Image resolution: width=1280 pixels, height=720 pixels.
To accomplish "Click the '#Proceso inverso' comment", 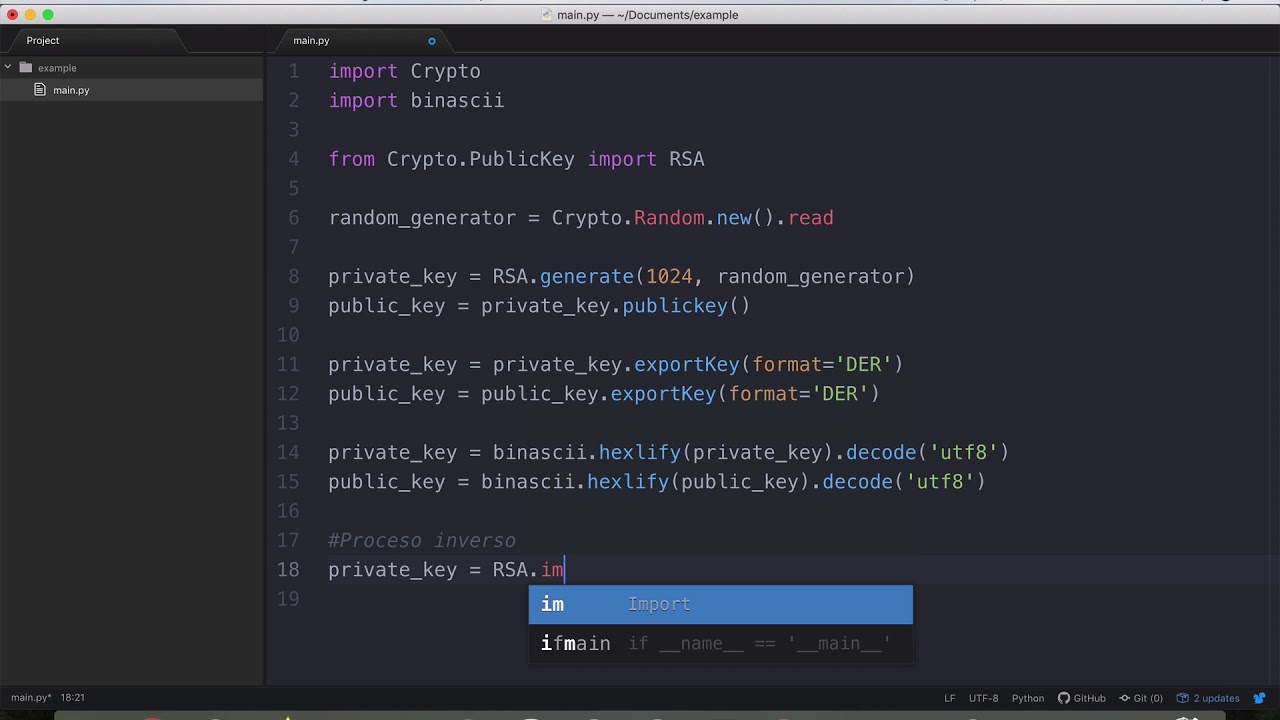I will pyautogui.click(x=422, y=540).
